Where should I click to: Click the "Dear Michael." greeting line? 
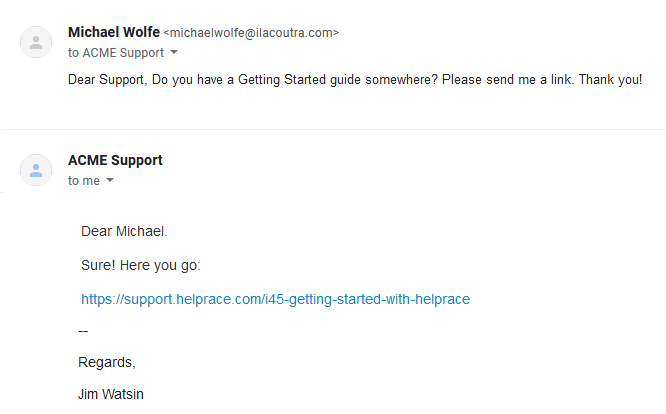[x=124, y=232]
